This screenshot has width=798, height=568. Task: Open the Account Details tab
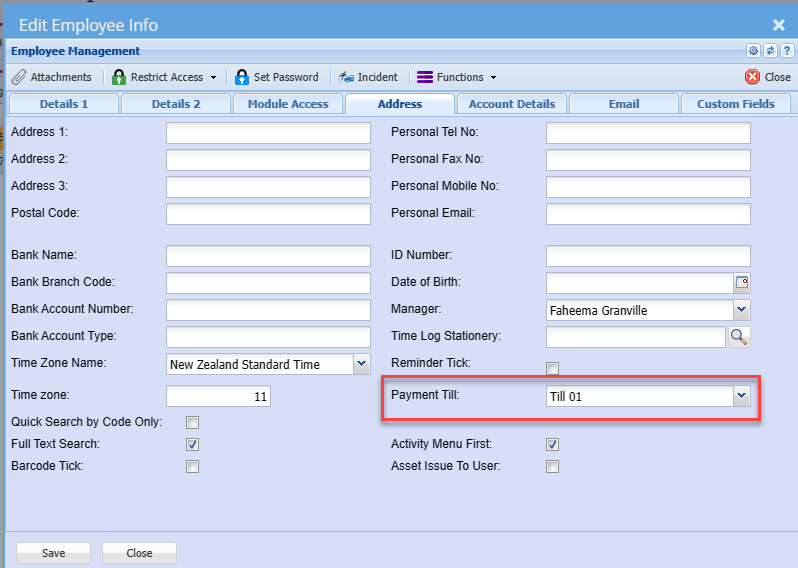[512, 104]
